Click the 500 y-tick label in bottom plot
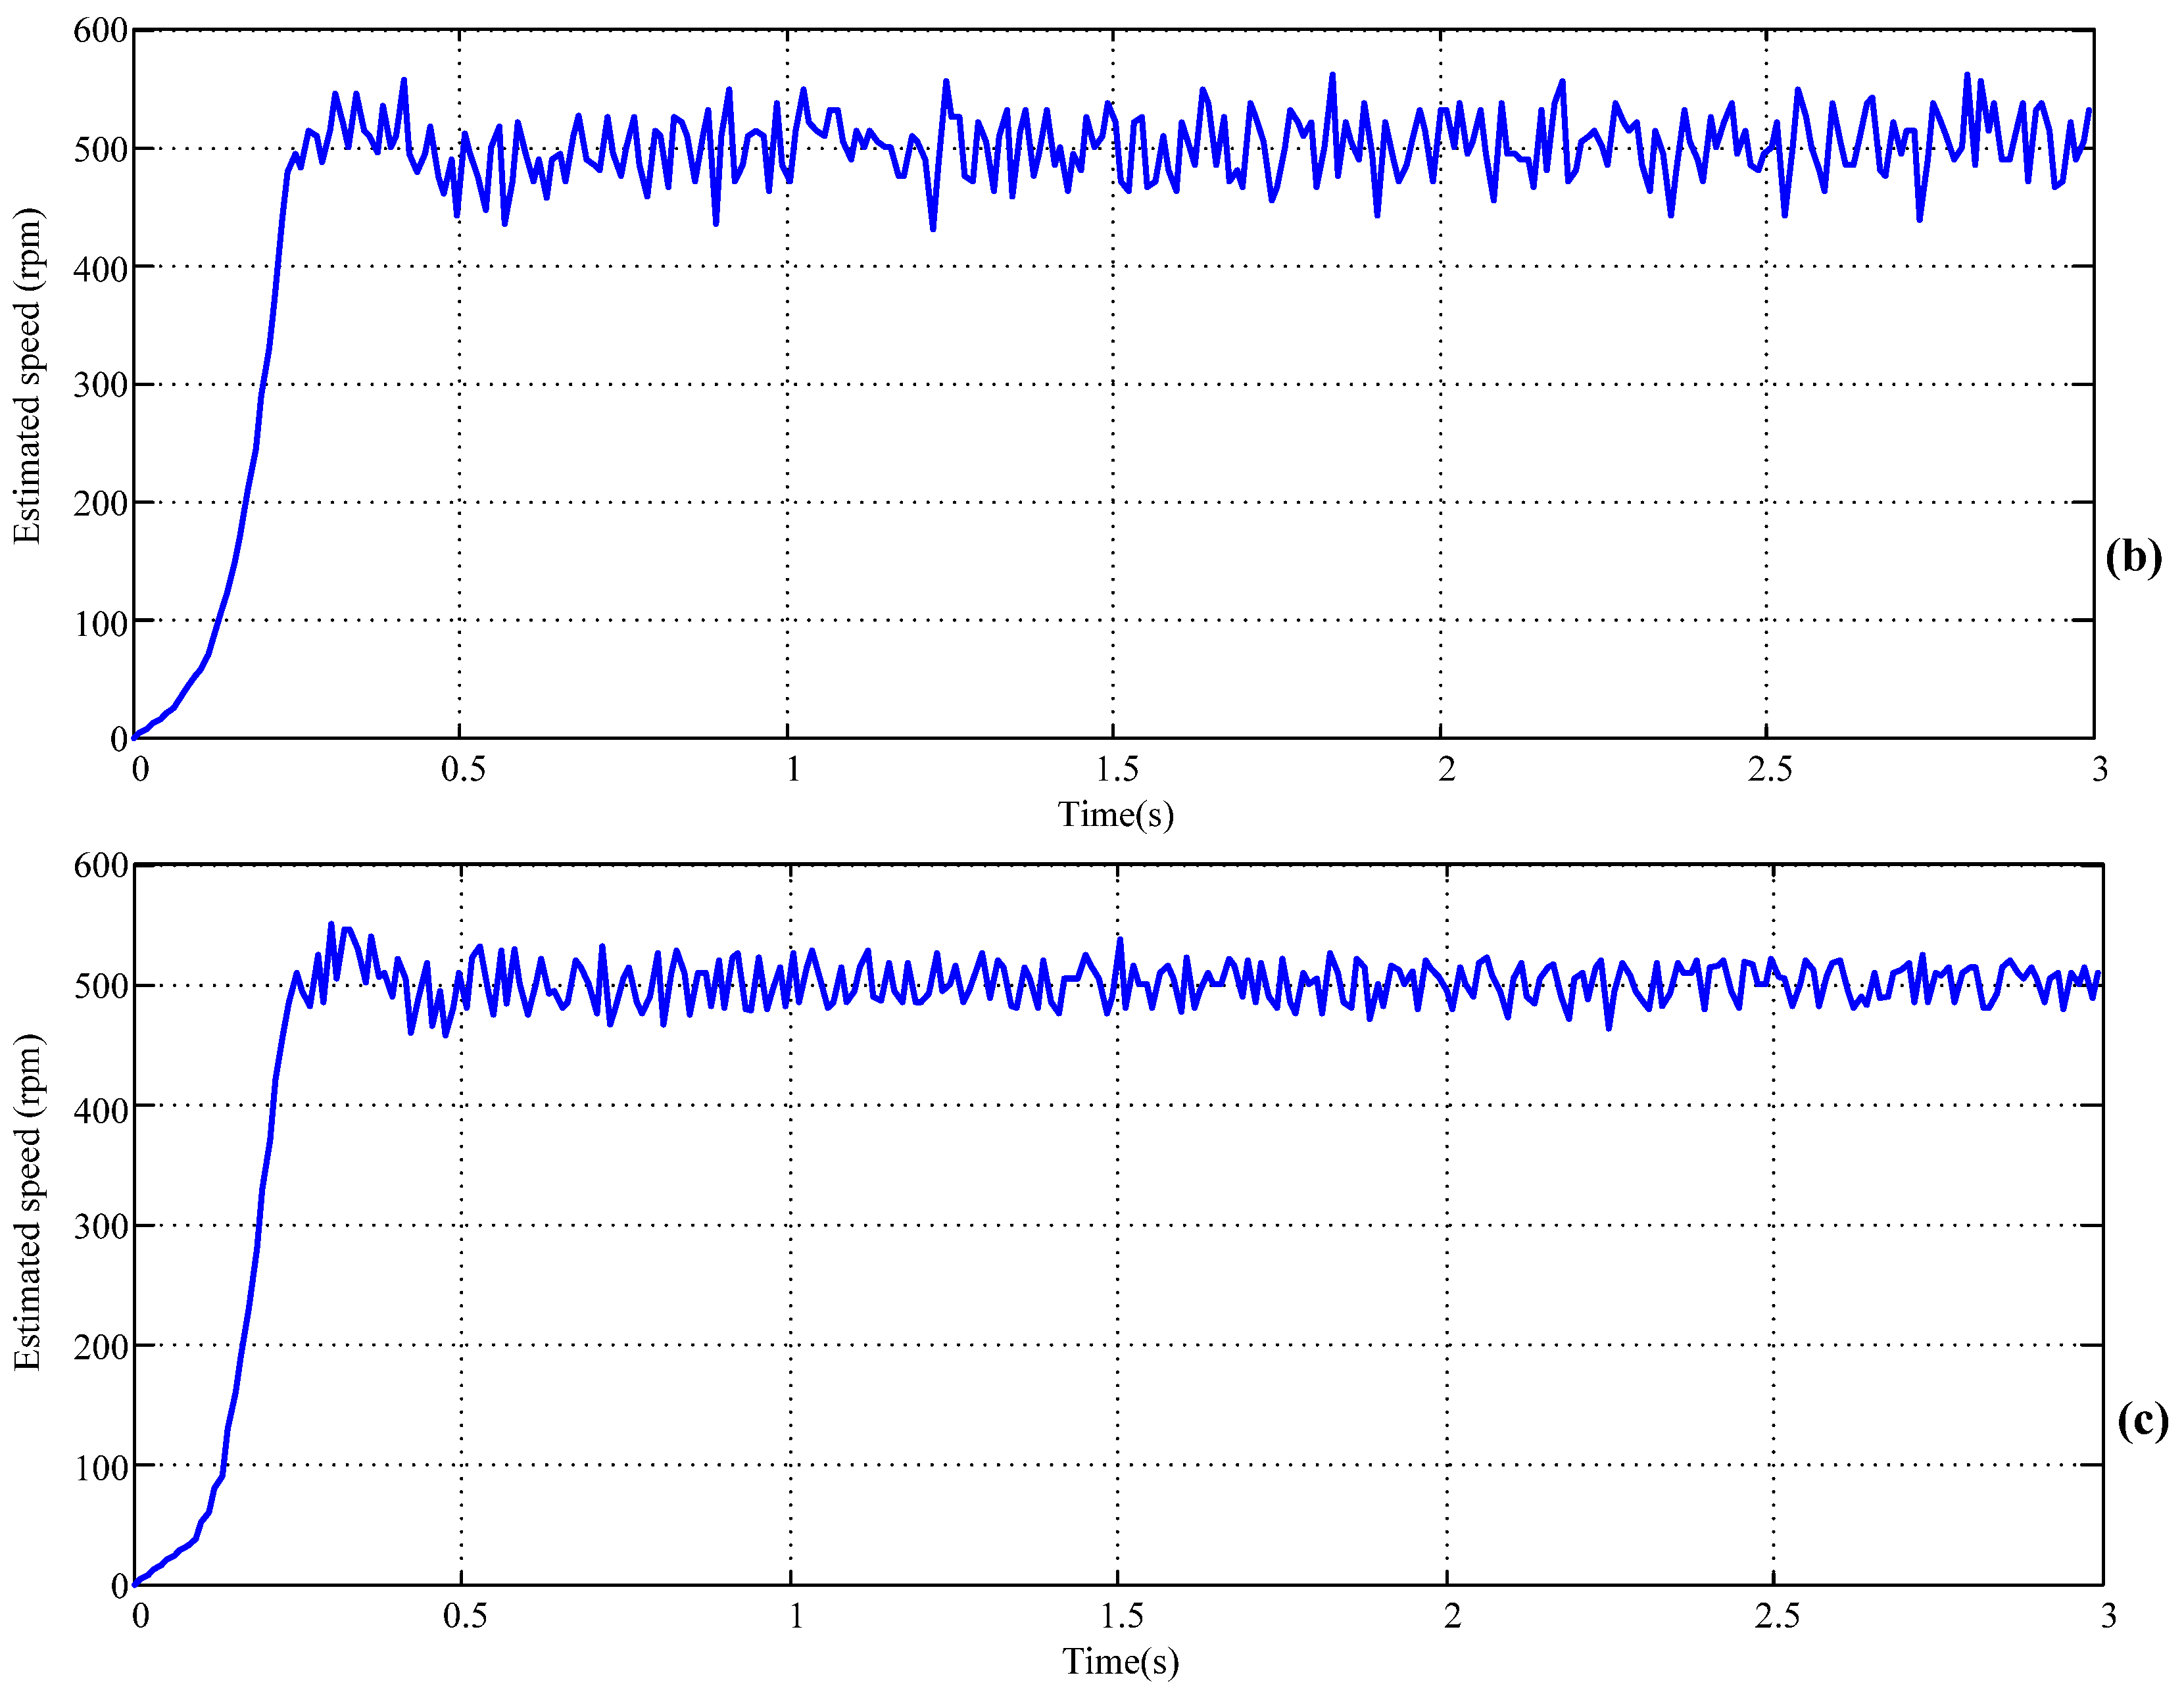This screenshot has width=2184, height=1696. point(100,986)
